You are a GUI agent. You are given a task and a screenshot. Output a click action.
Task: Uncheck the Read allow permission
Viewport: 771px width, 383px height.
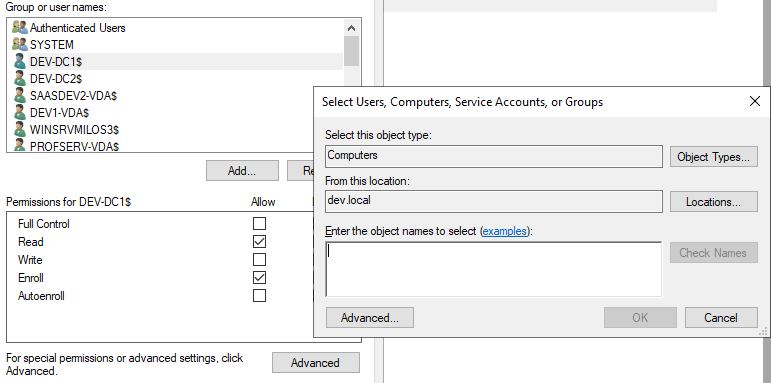click(x=259, y=241)
